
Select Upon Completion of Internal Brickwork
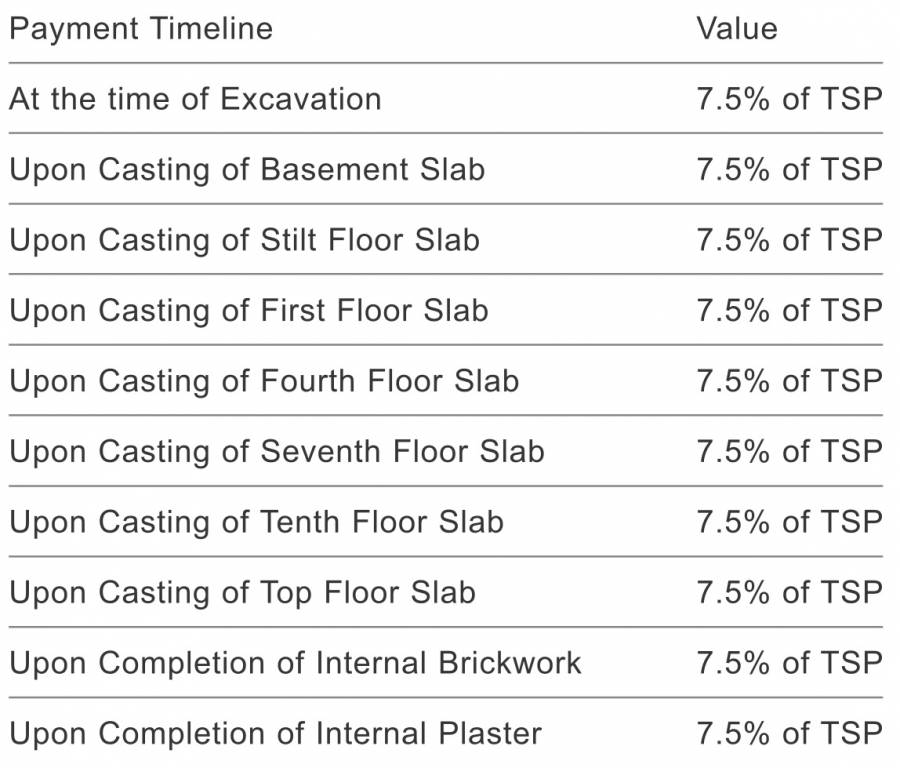click(296, 664)
